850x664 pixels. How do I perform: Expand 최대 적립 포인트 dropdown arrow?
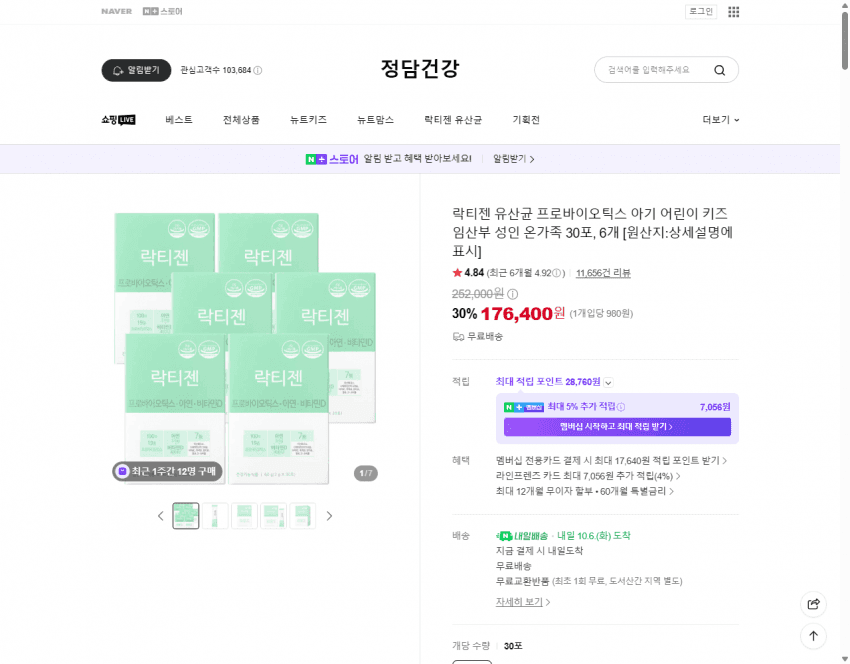tap(608, 383)
